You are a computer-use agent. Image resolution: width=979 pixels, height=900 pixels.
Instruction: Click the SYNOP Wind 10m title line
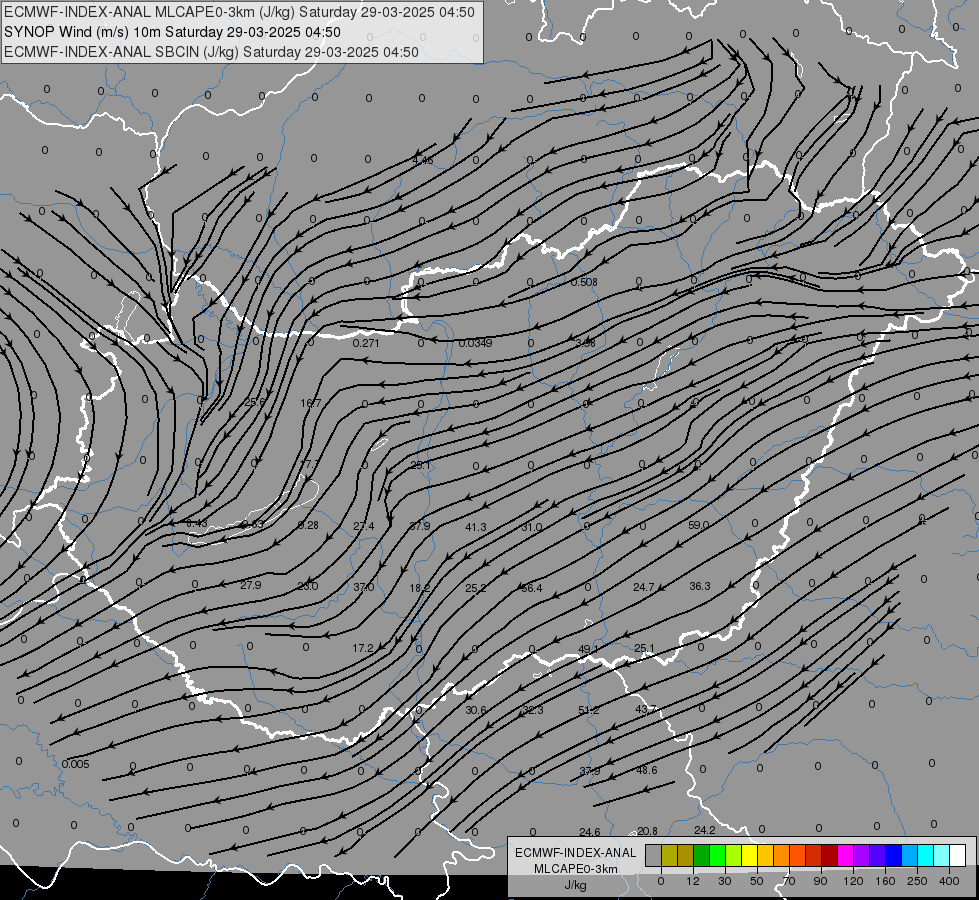(x=172, y=32)
